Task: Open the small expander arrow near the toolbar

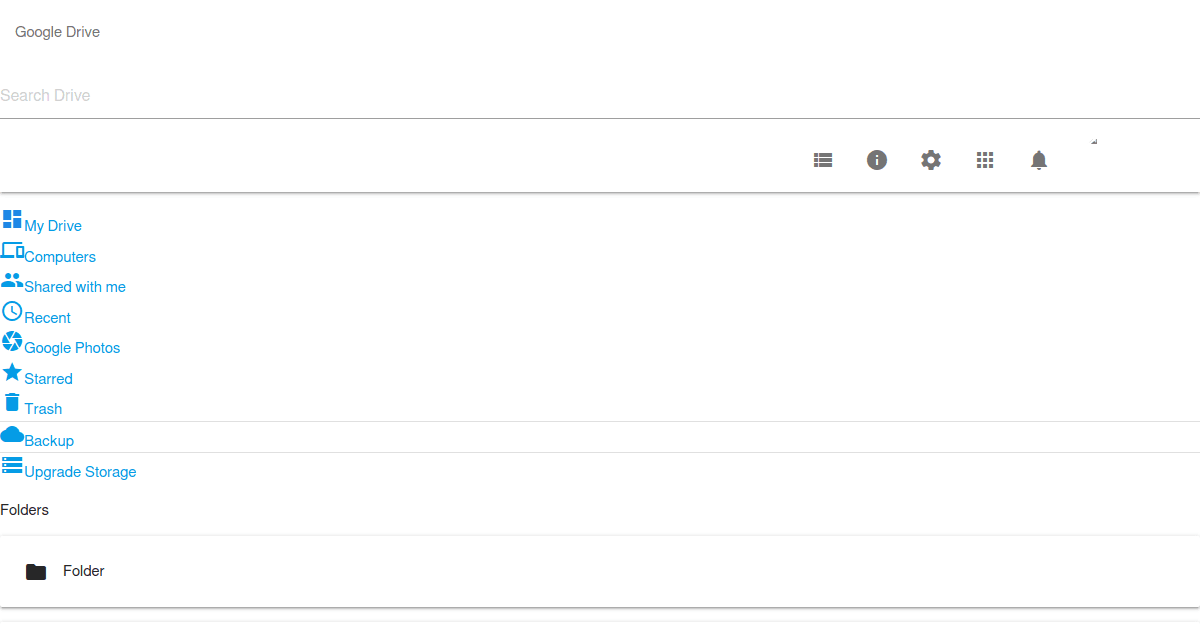Action: tap(1095, 142)
